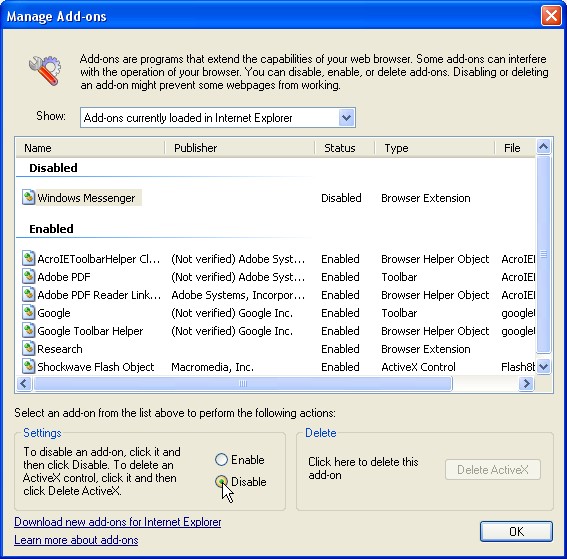Select the Disable radio button

[x=221, y=481]
